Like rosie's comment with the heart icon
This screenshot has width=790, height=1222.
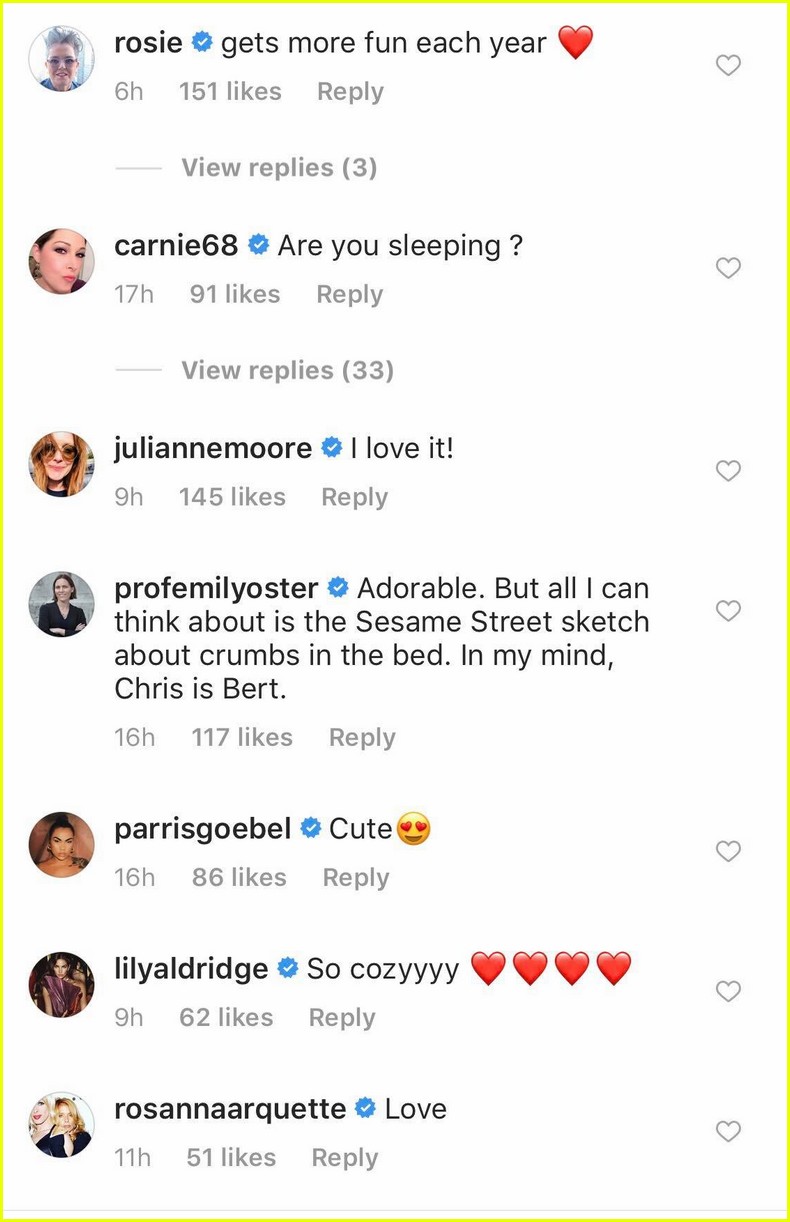pos(729,66)
